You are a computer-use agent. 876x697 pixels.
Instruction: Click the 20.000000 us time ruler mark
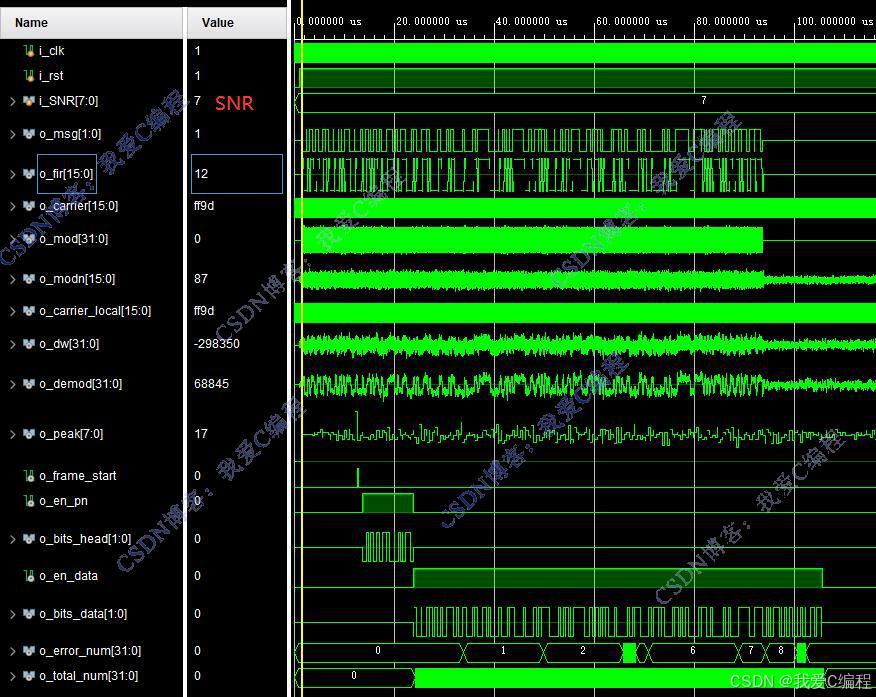point(431,22)
